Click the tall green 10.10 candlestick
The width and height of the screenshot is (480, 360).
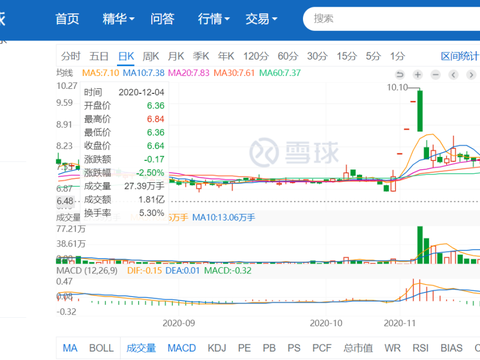click(420, 111)
